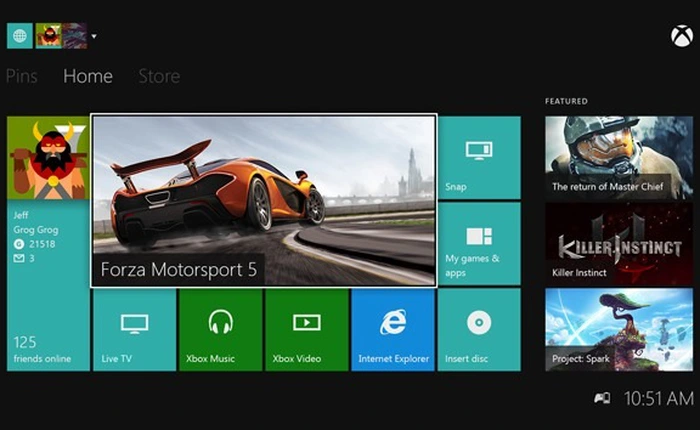This screenshot has width=700, height=430.
Task: View Gamerscore 21518
Action: (34, 244)
